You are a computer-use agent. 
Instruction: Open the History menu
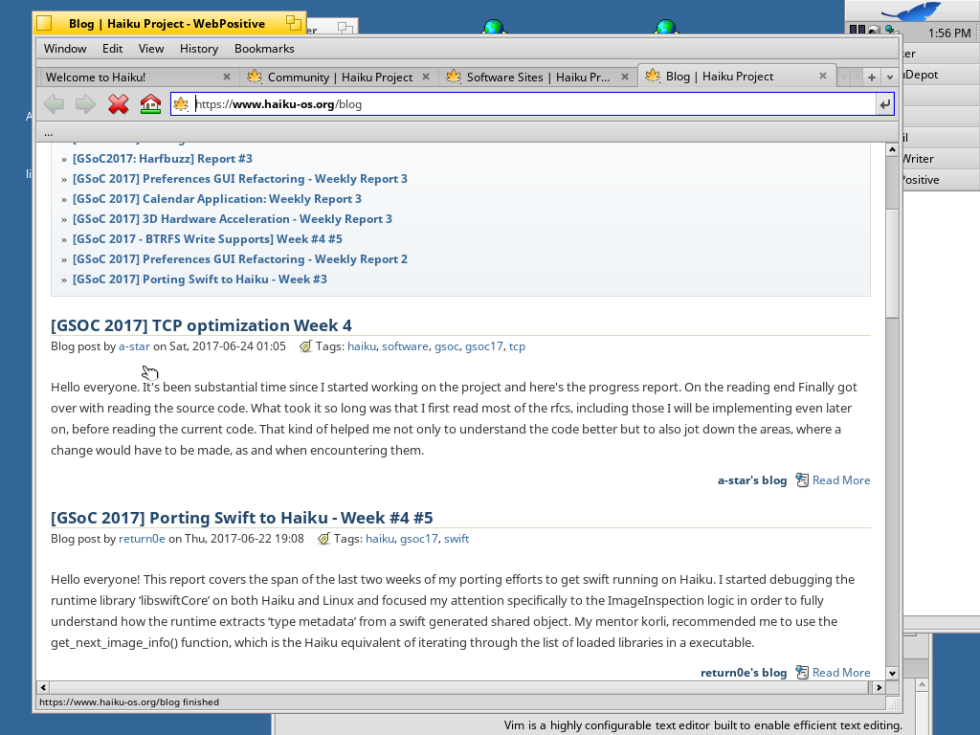click(x=198, y=48)
